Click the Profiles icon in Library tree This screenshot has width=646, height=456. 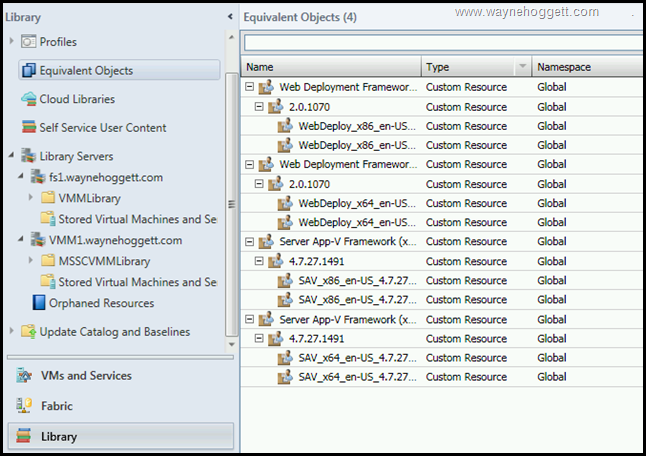tap(28, 42)
